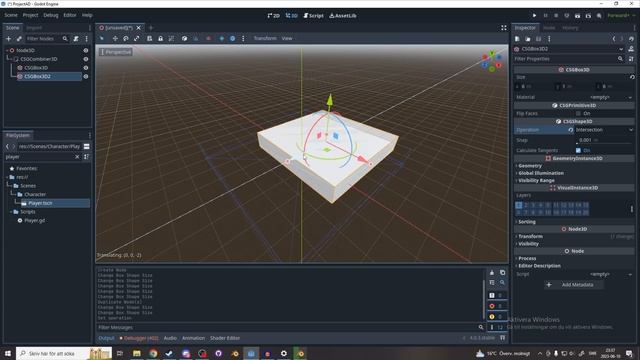Click the save resource icon in Inspector
The image size is (640, 360).
point(538,39)
